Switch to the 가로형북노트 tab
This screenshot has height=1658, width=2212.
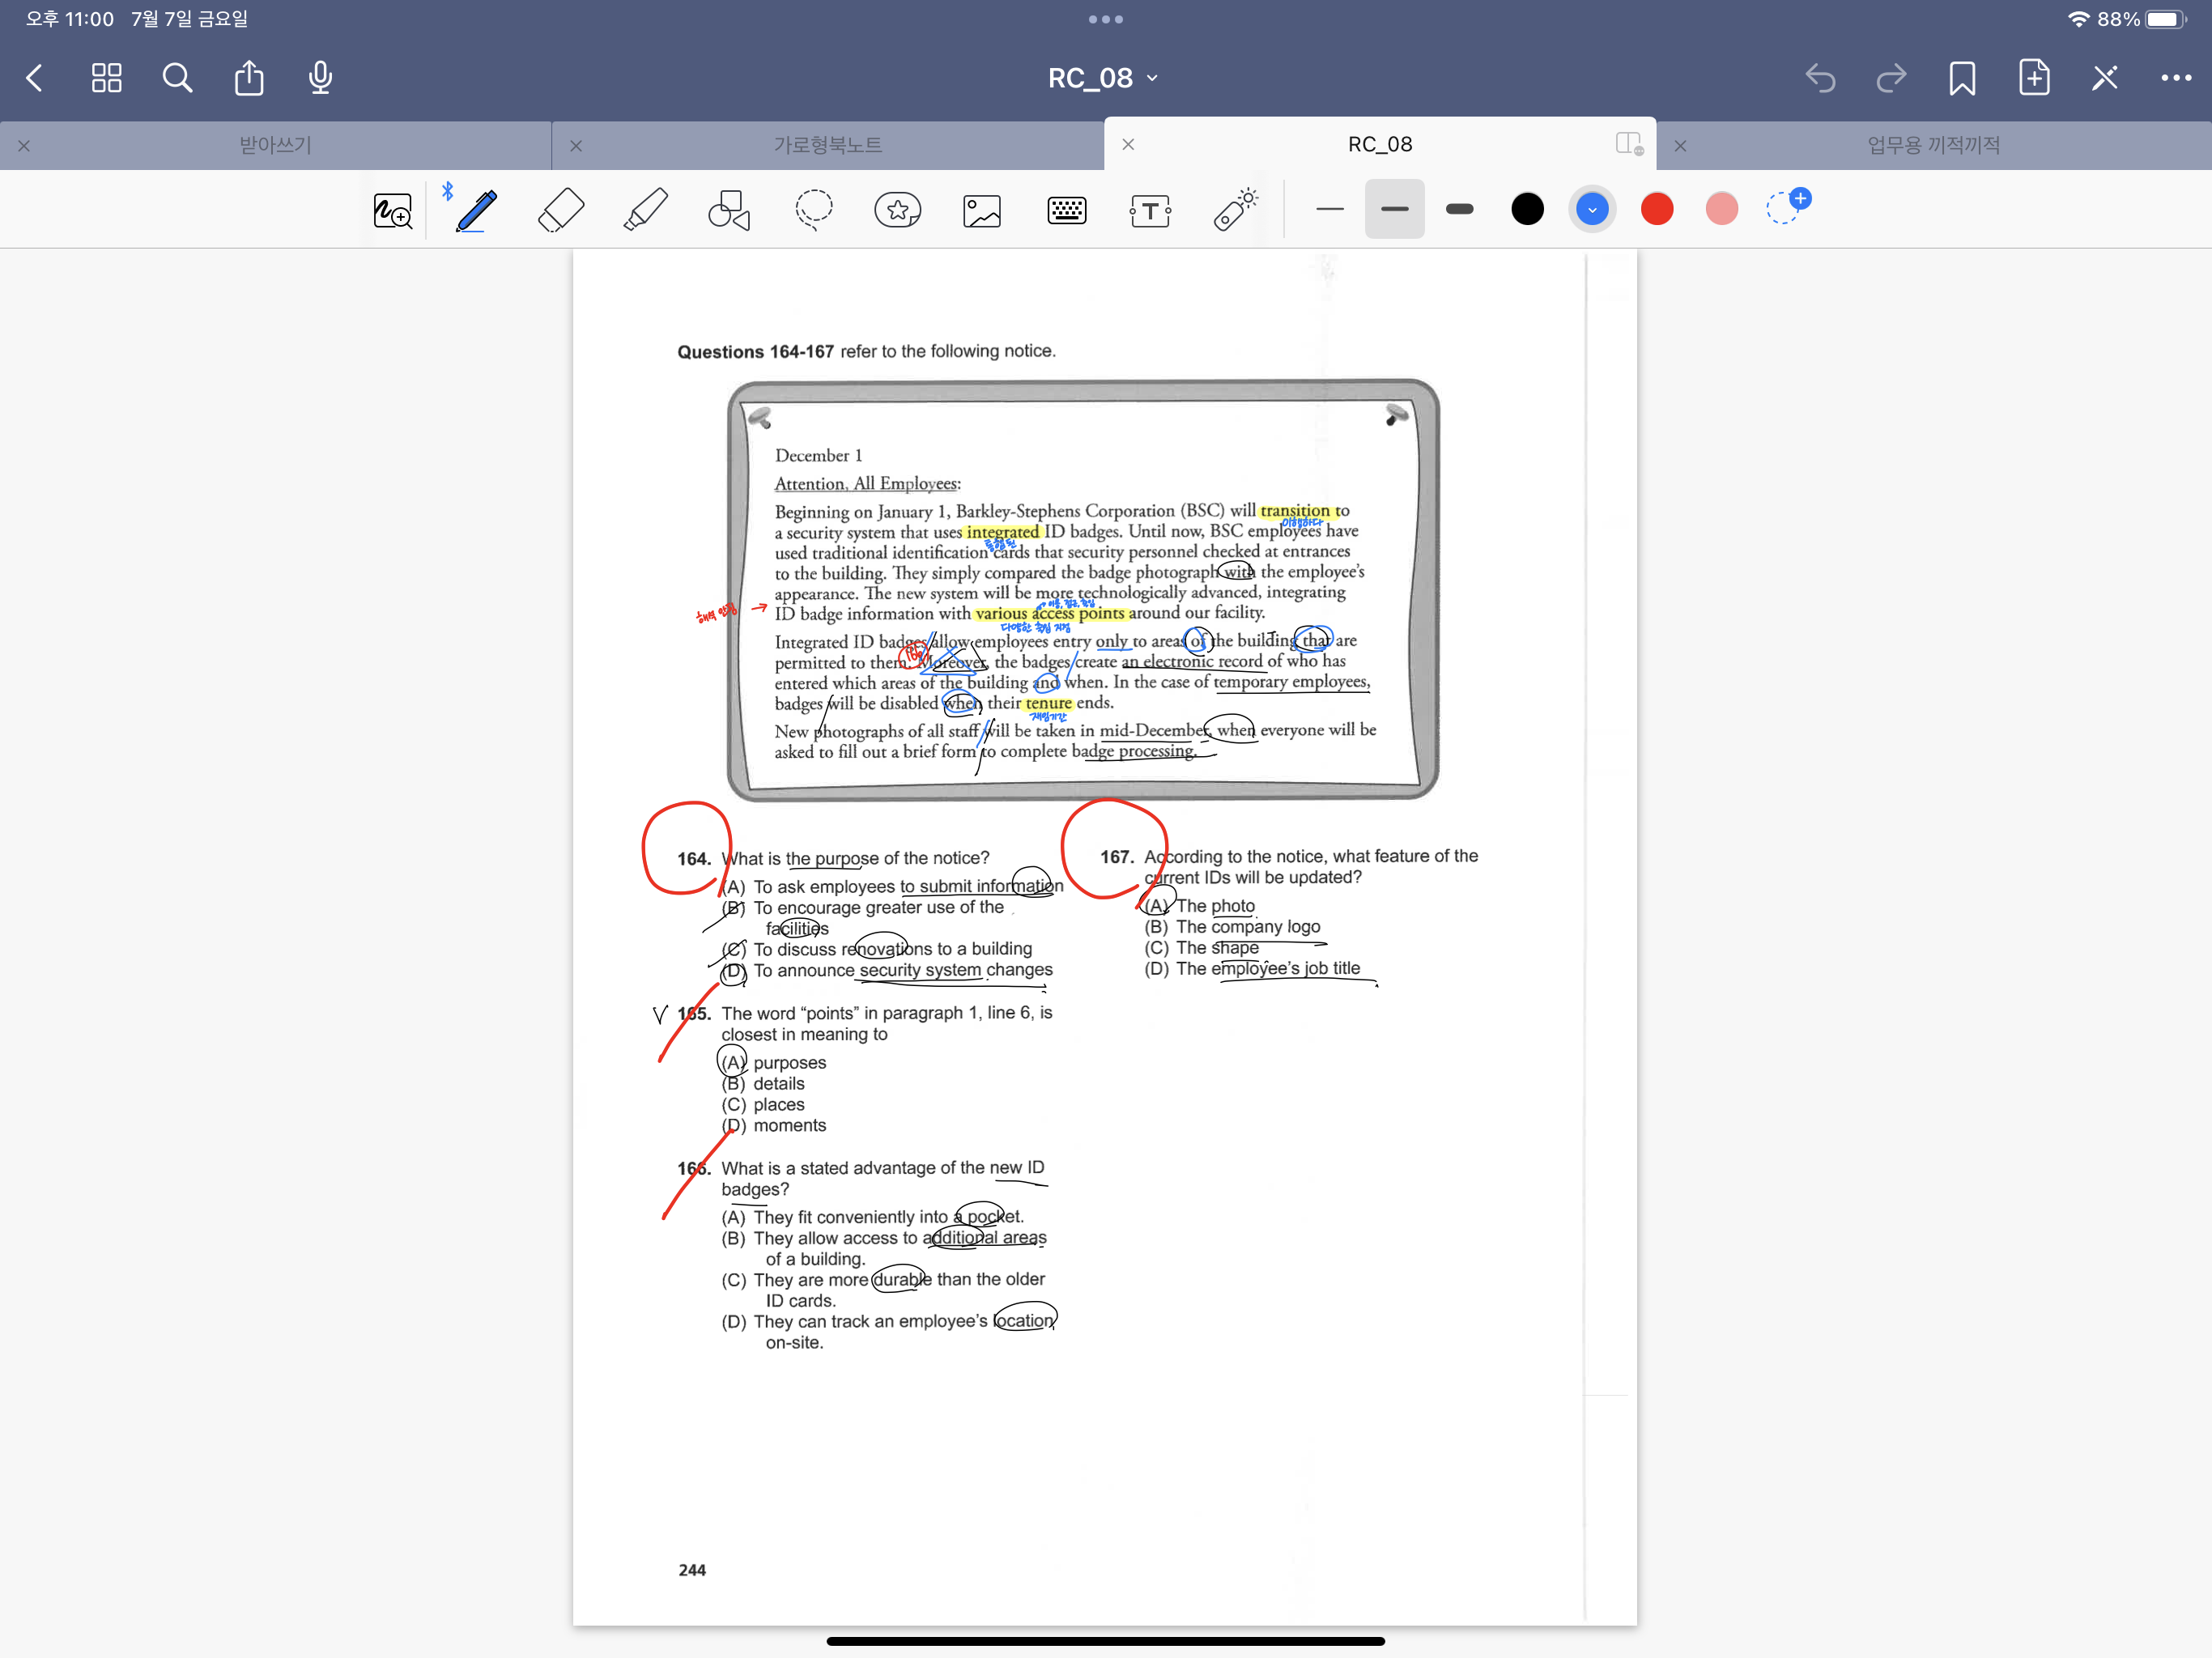[x=827, y=145]
